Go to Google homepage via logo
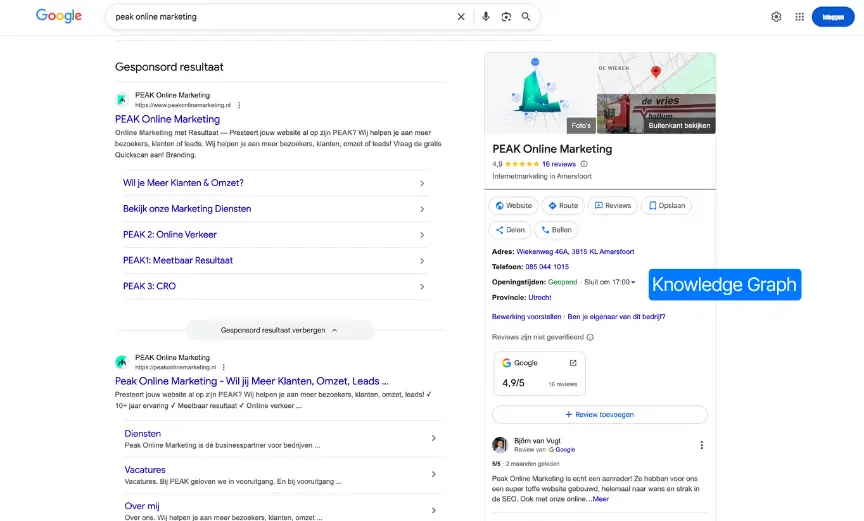This screenshot has width=864, height=521. pos(59,16)
